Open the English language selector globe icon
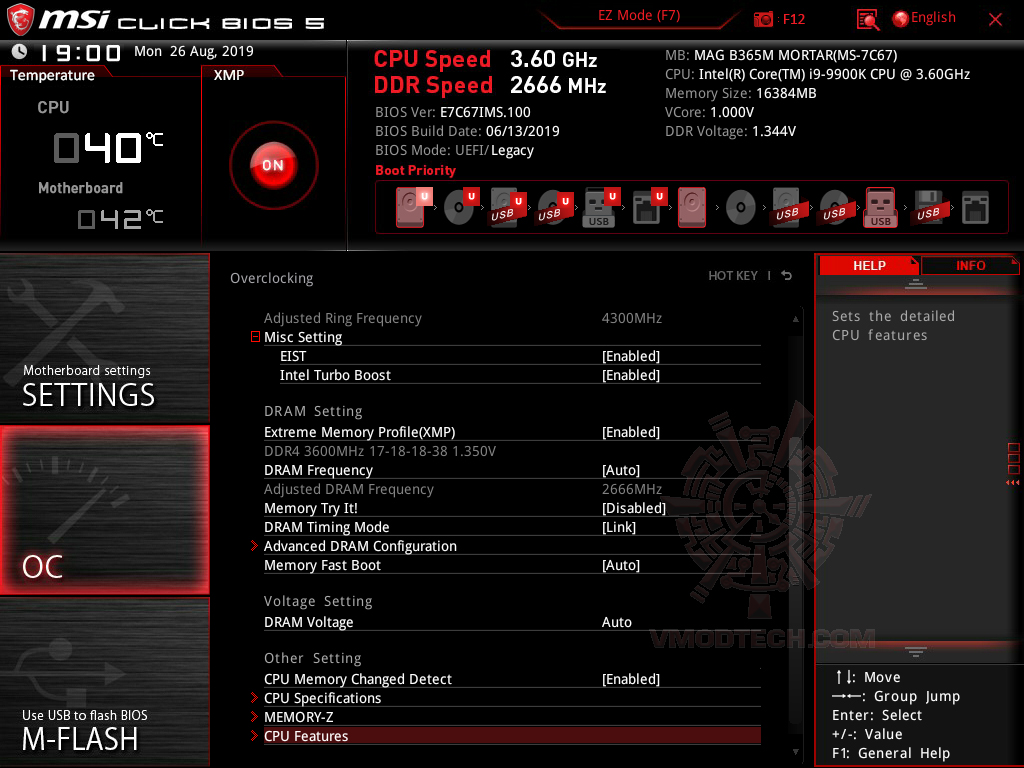This screenshot has width=1024, height=768. 899,17
